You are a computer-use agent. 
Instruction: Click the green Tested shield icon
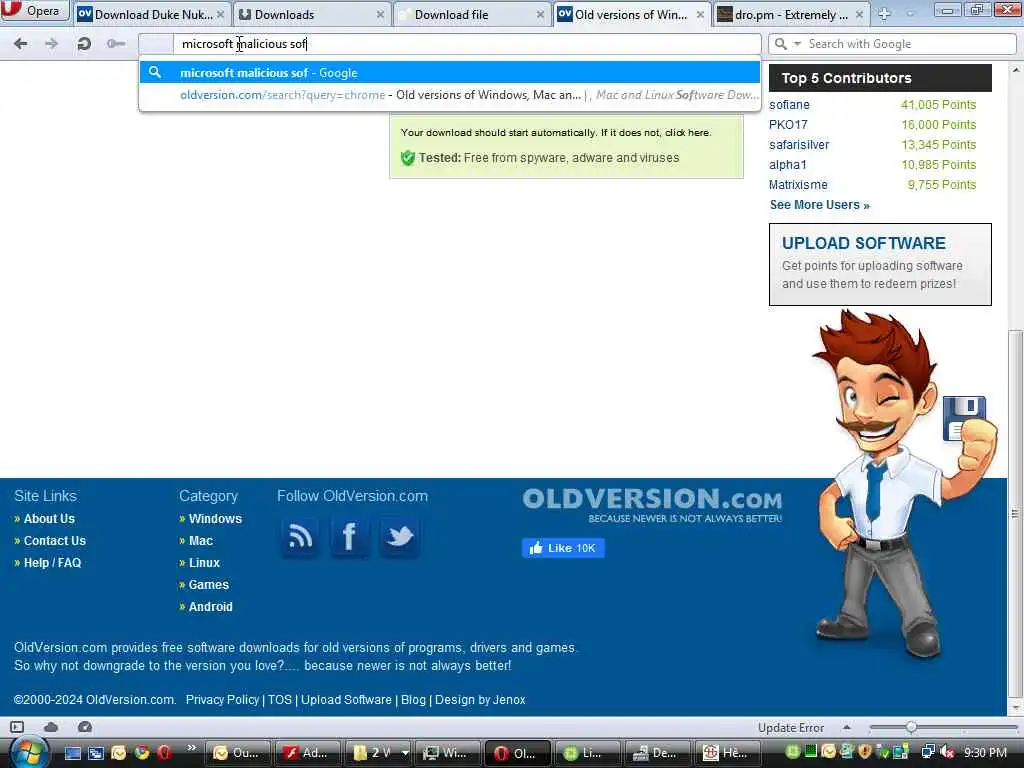(408, 157)
